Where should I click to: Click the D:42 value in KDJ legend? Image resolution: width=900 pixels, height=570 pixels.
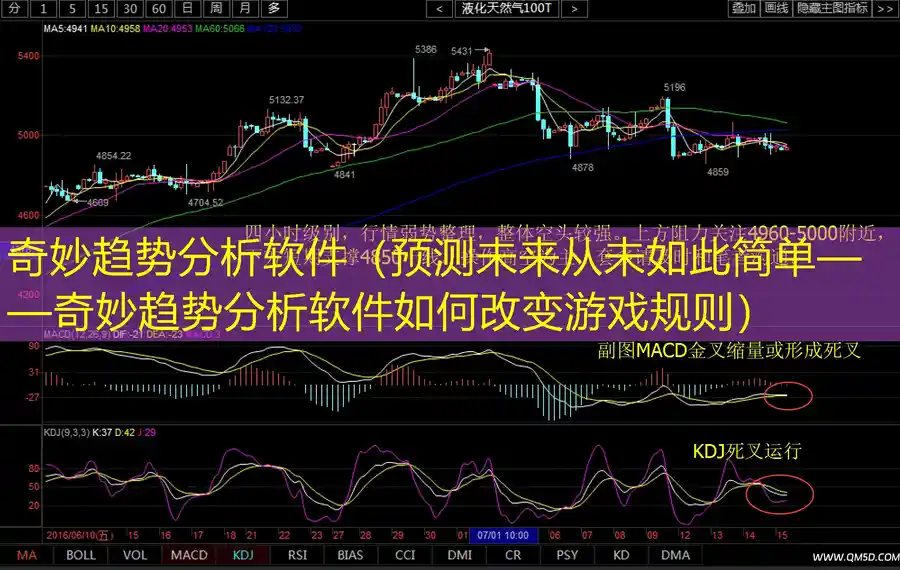(125, 432)
